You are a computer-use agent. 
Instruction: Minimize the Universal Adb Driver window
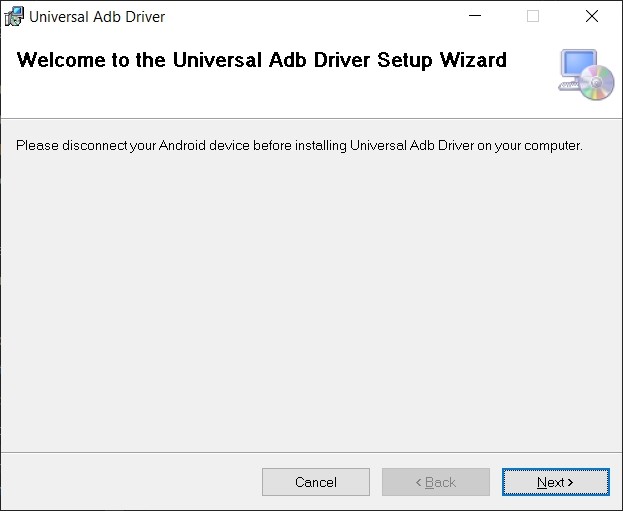click(475, 16)
